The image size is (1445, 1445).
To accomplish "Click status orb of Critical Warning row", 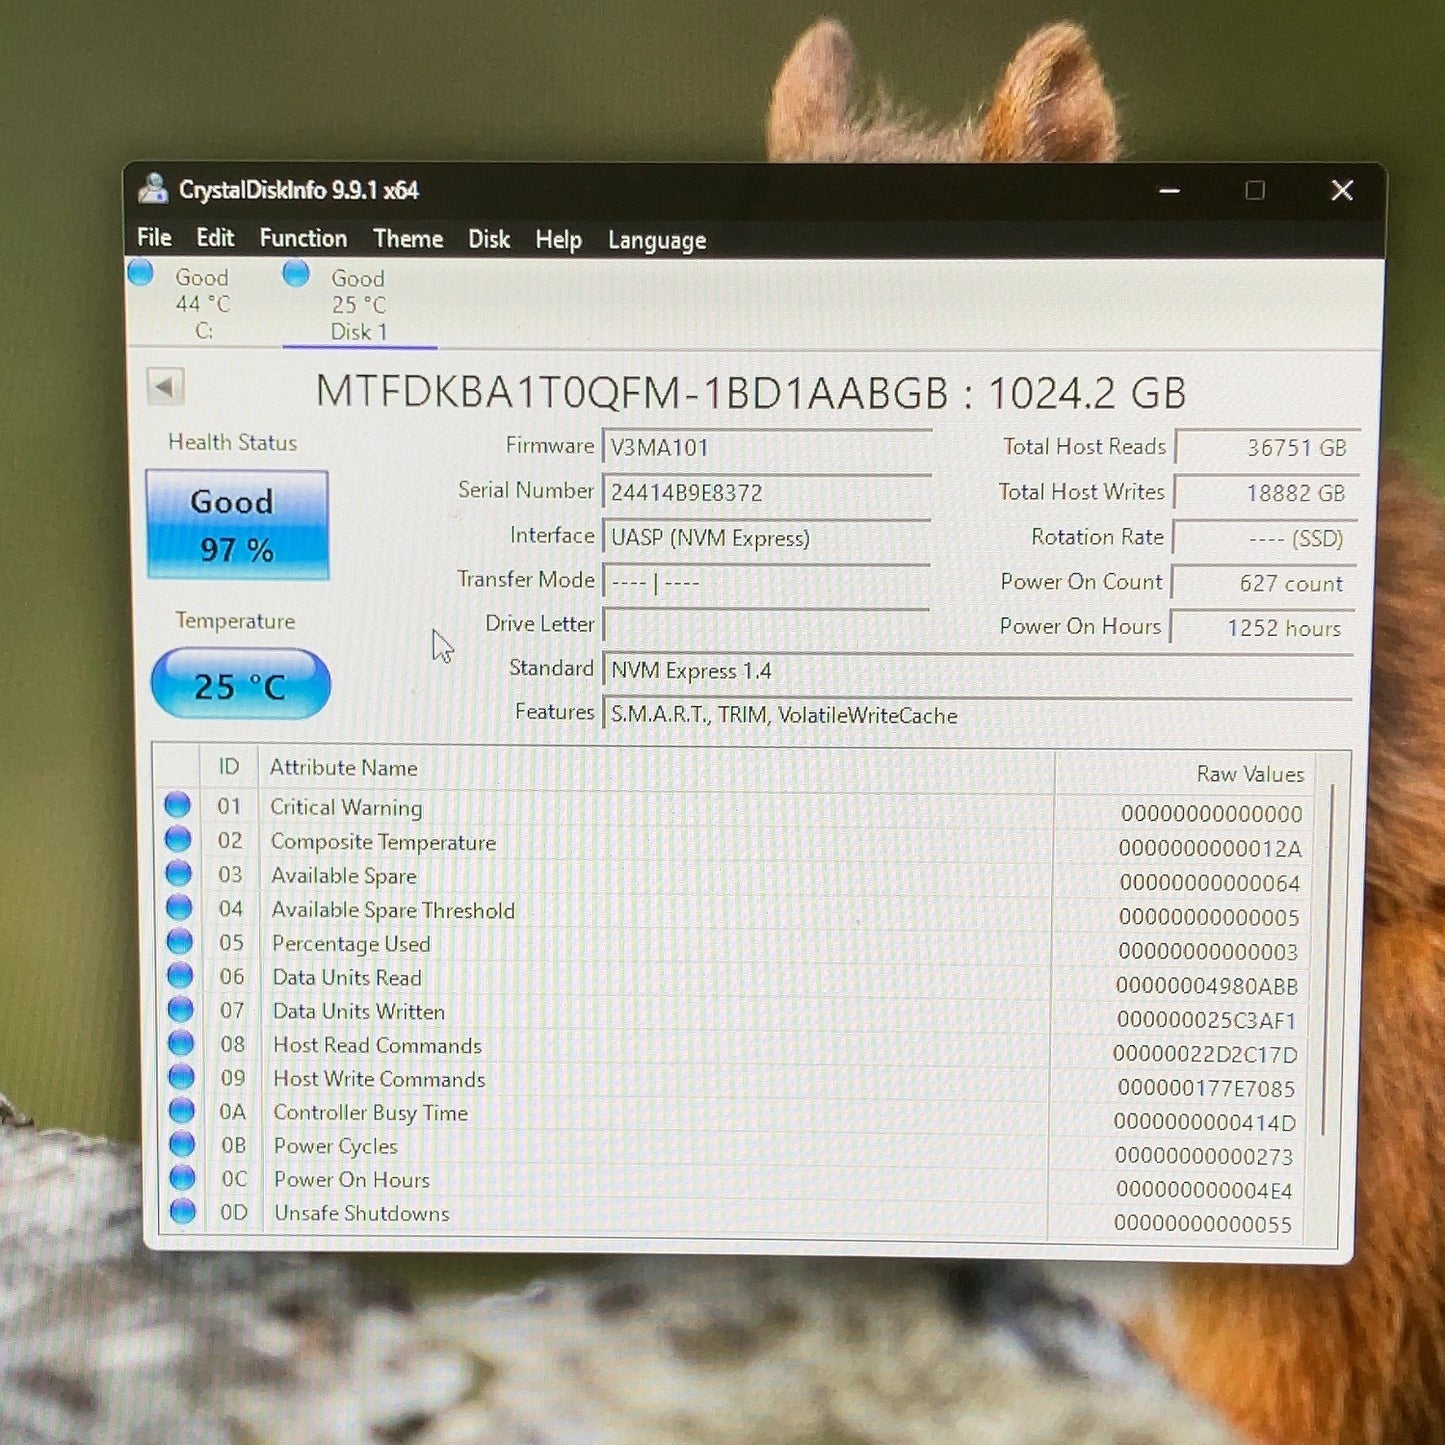I will 178,804.
